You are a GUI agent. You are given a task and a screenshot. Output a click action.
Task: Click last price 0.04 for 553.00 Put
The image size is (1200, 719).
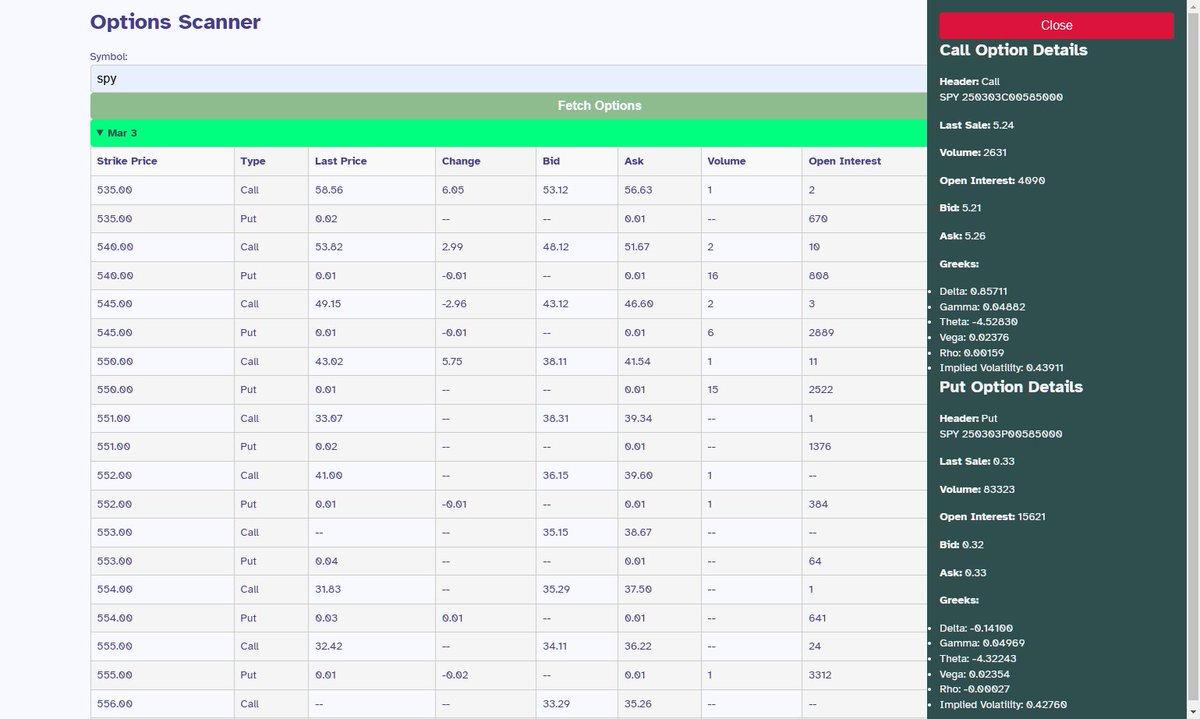pos(326,561)
